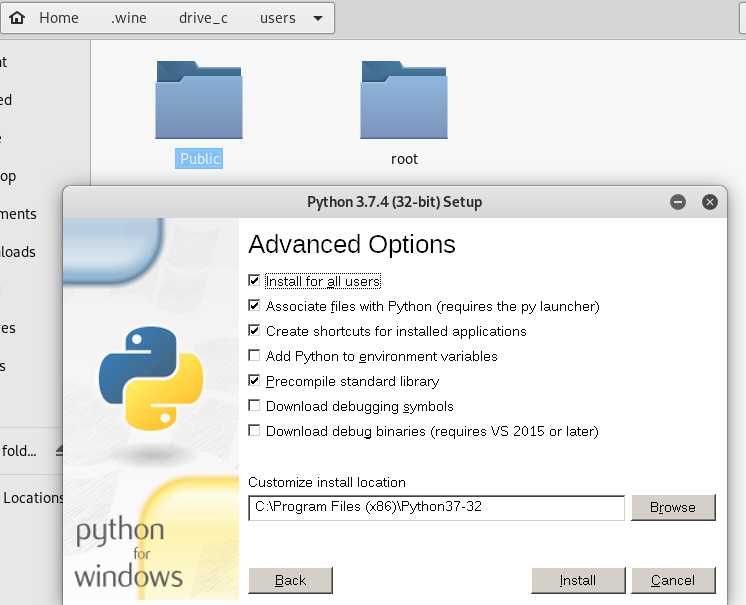Navigate to drive_c in path bar

click(203, 18)
